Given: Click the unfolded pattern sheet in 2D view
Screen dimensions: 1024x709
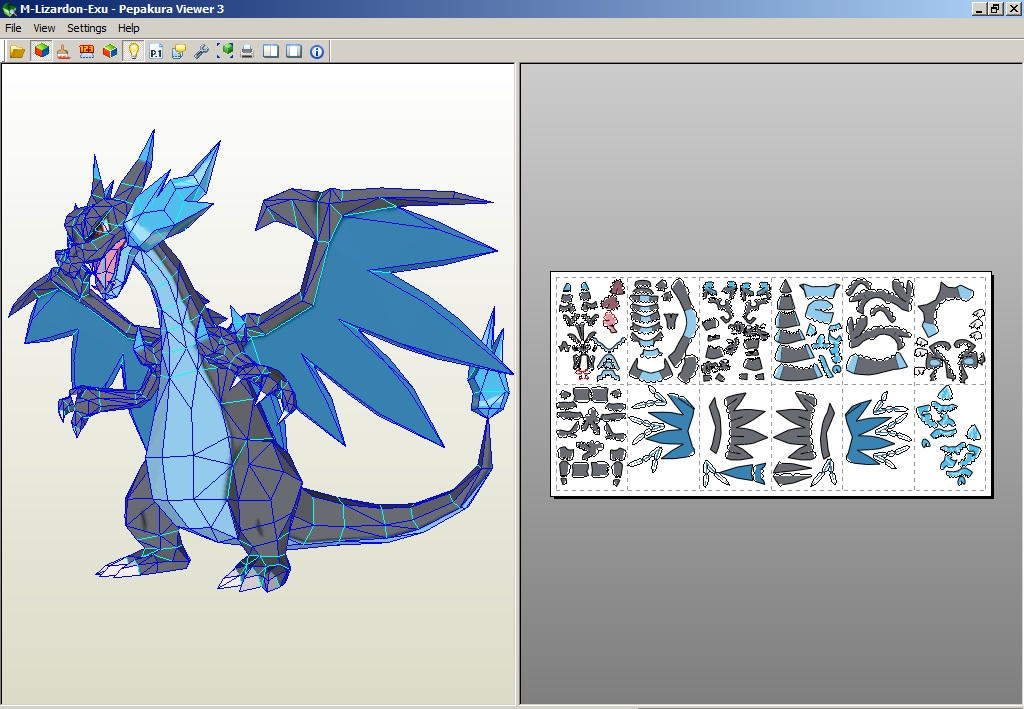Looking at the screenshot, I should [x=771, y=384].
